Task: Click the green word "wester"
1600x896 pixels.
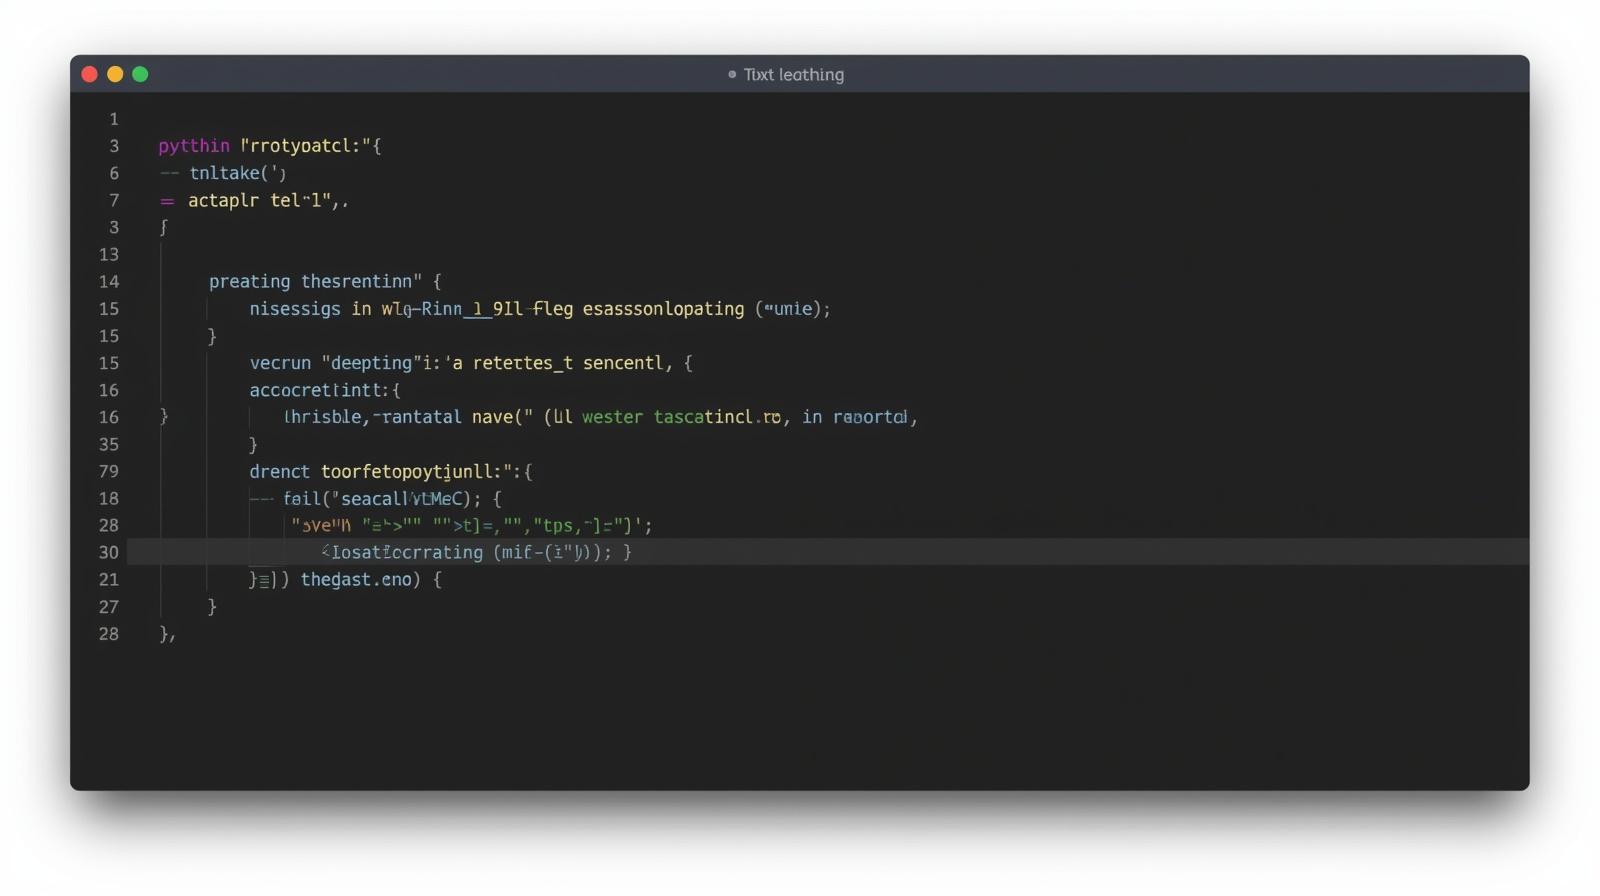Action: pos(612,417)
